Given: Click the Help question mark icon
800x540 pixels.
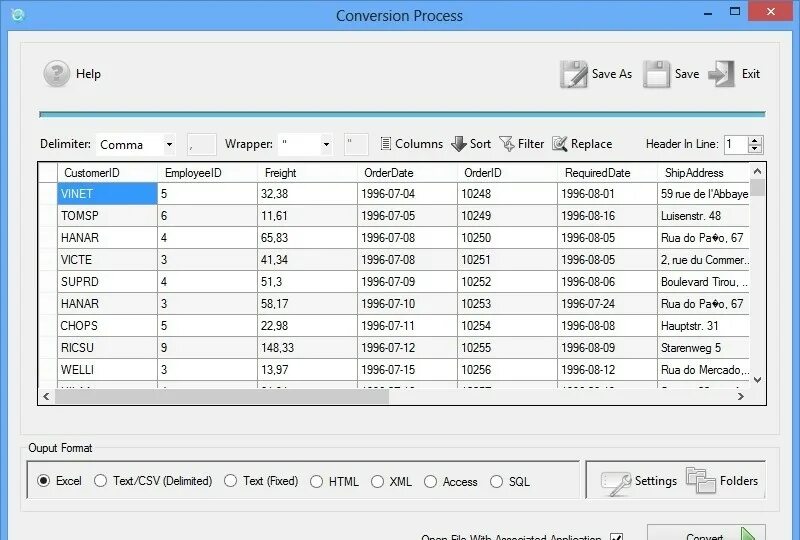Looking at the screenshot, I should pos(56,74).
